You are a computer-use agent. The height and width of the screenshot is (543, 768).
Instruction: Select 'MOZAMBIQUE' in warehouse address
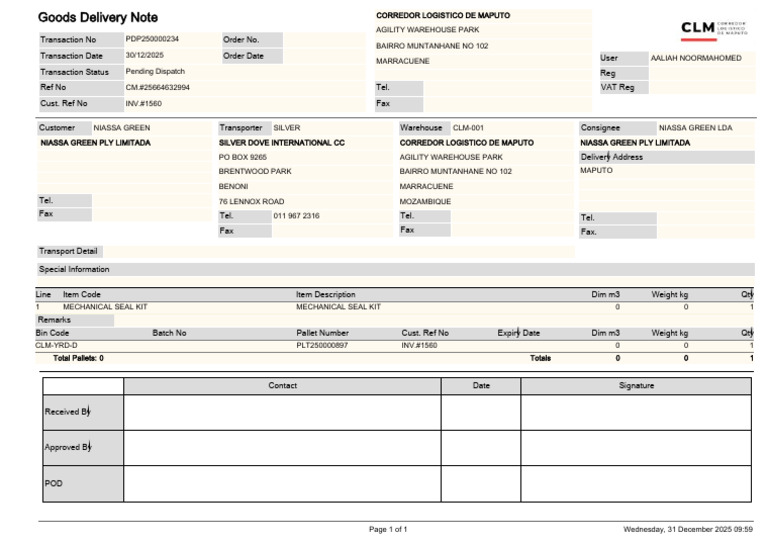[x=425, y=201]
